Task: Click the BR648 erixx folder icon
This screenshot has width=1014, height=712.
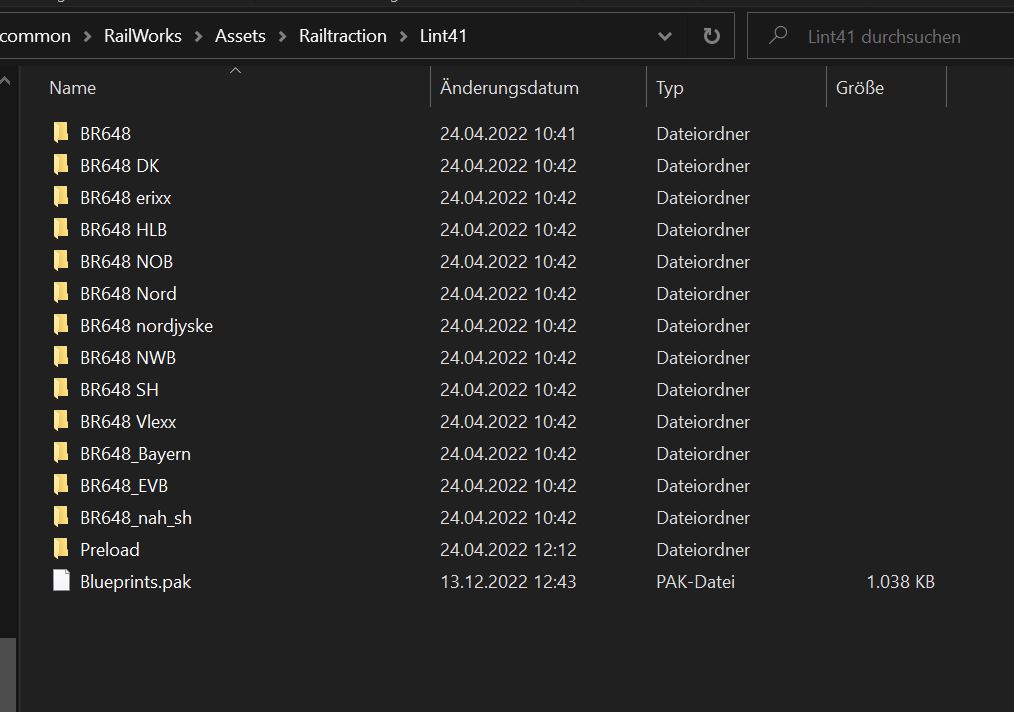Action: 62,197
